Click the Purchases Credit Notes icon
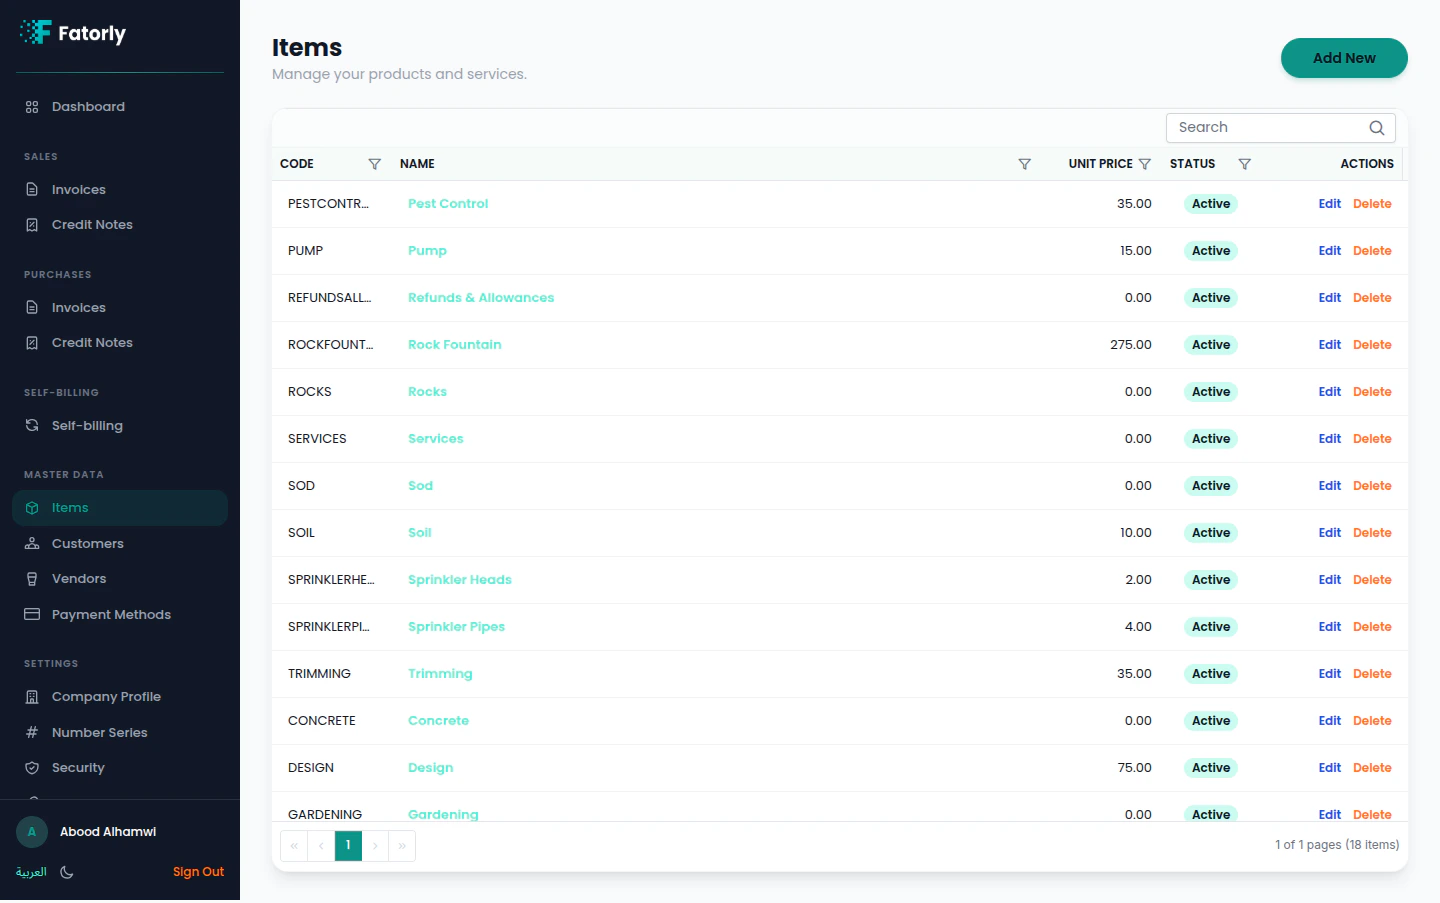The height and width of the screenshot is (903, 1440). click(32, 343)
